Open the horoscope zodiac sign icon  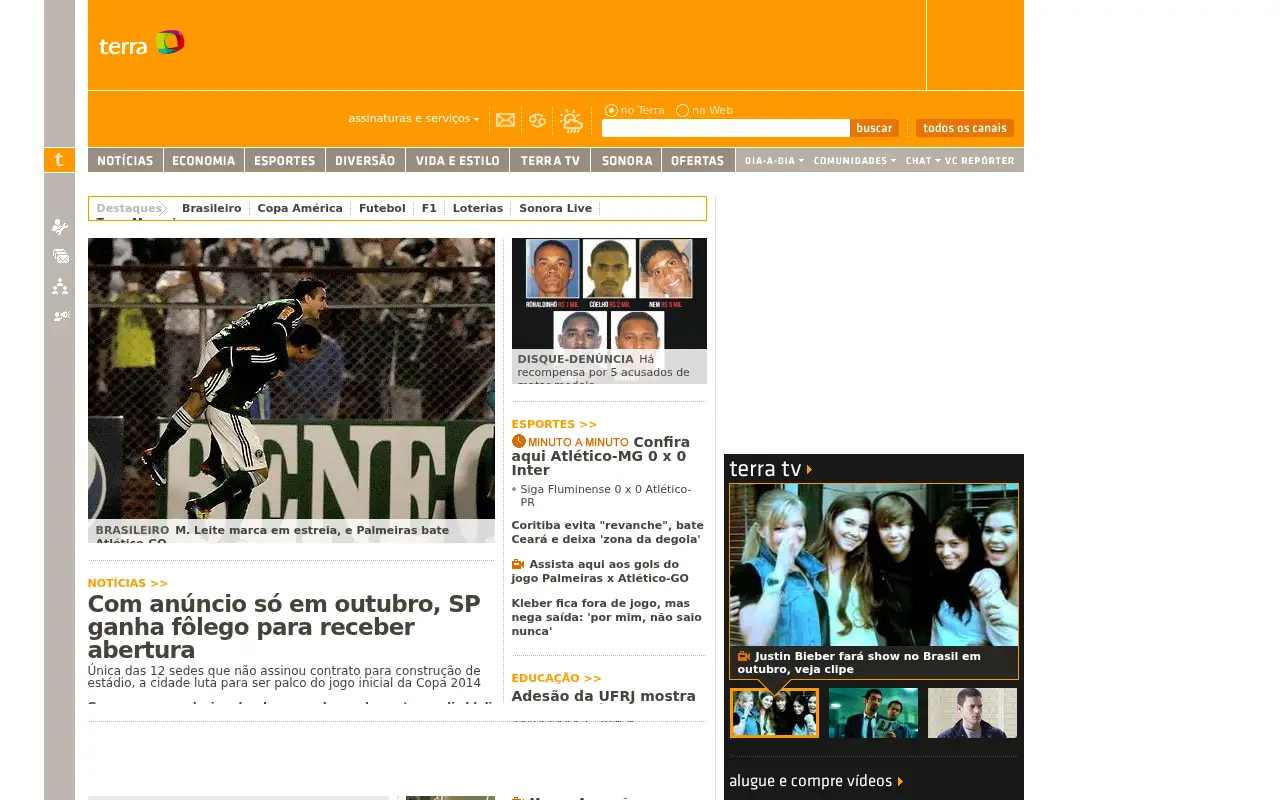coord(538,121)
